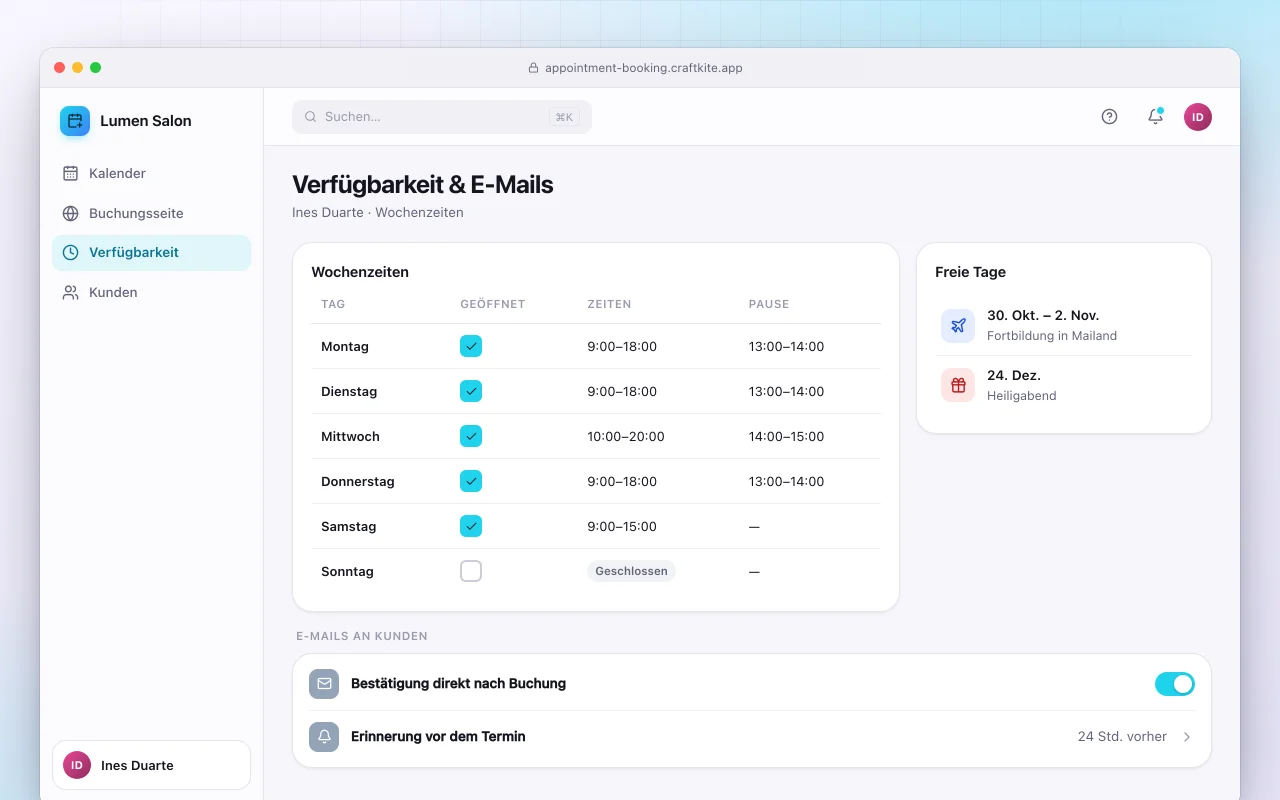
Task: Turn off Bestätigung direkt nach Buchung switch
Action: (1175, 684)
